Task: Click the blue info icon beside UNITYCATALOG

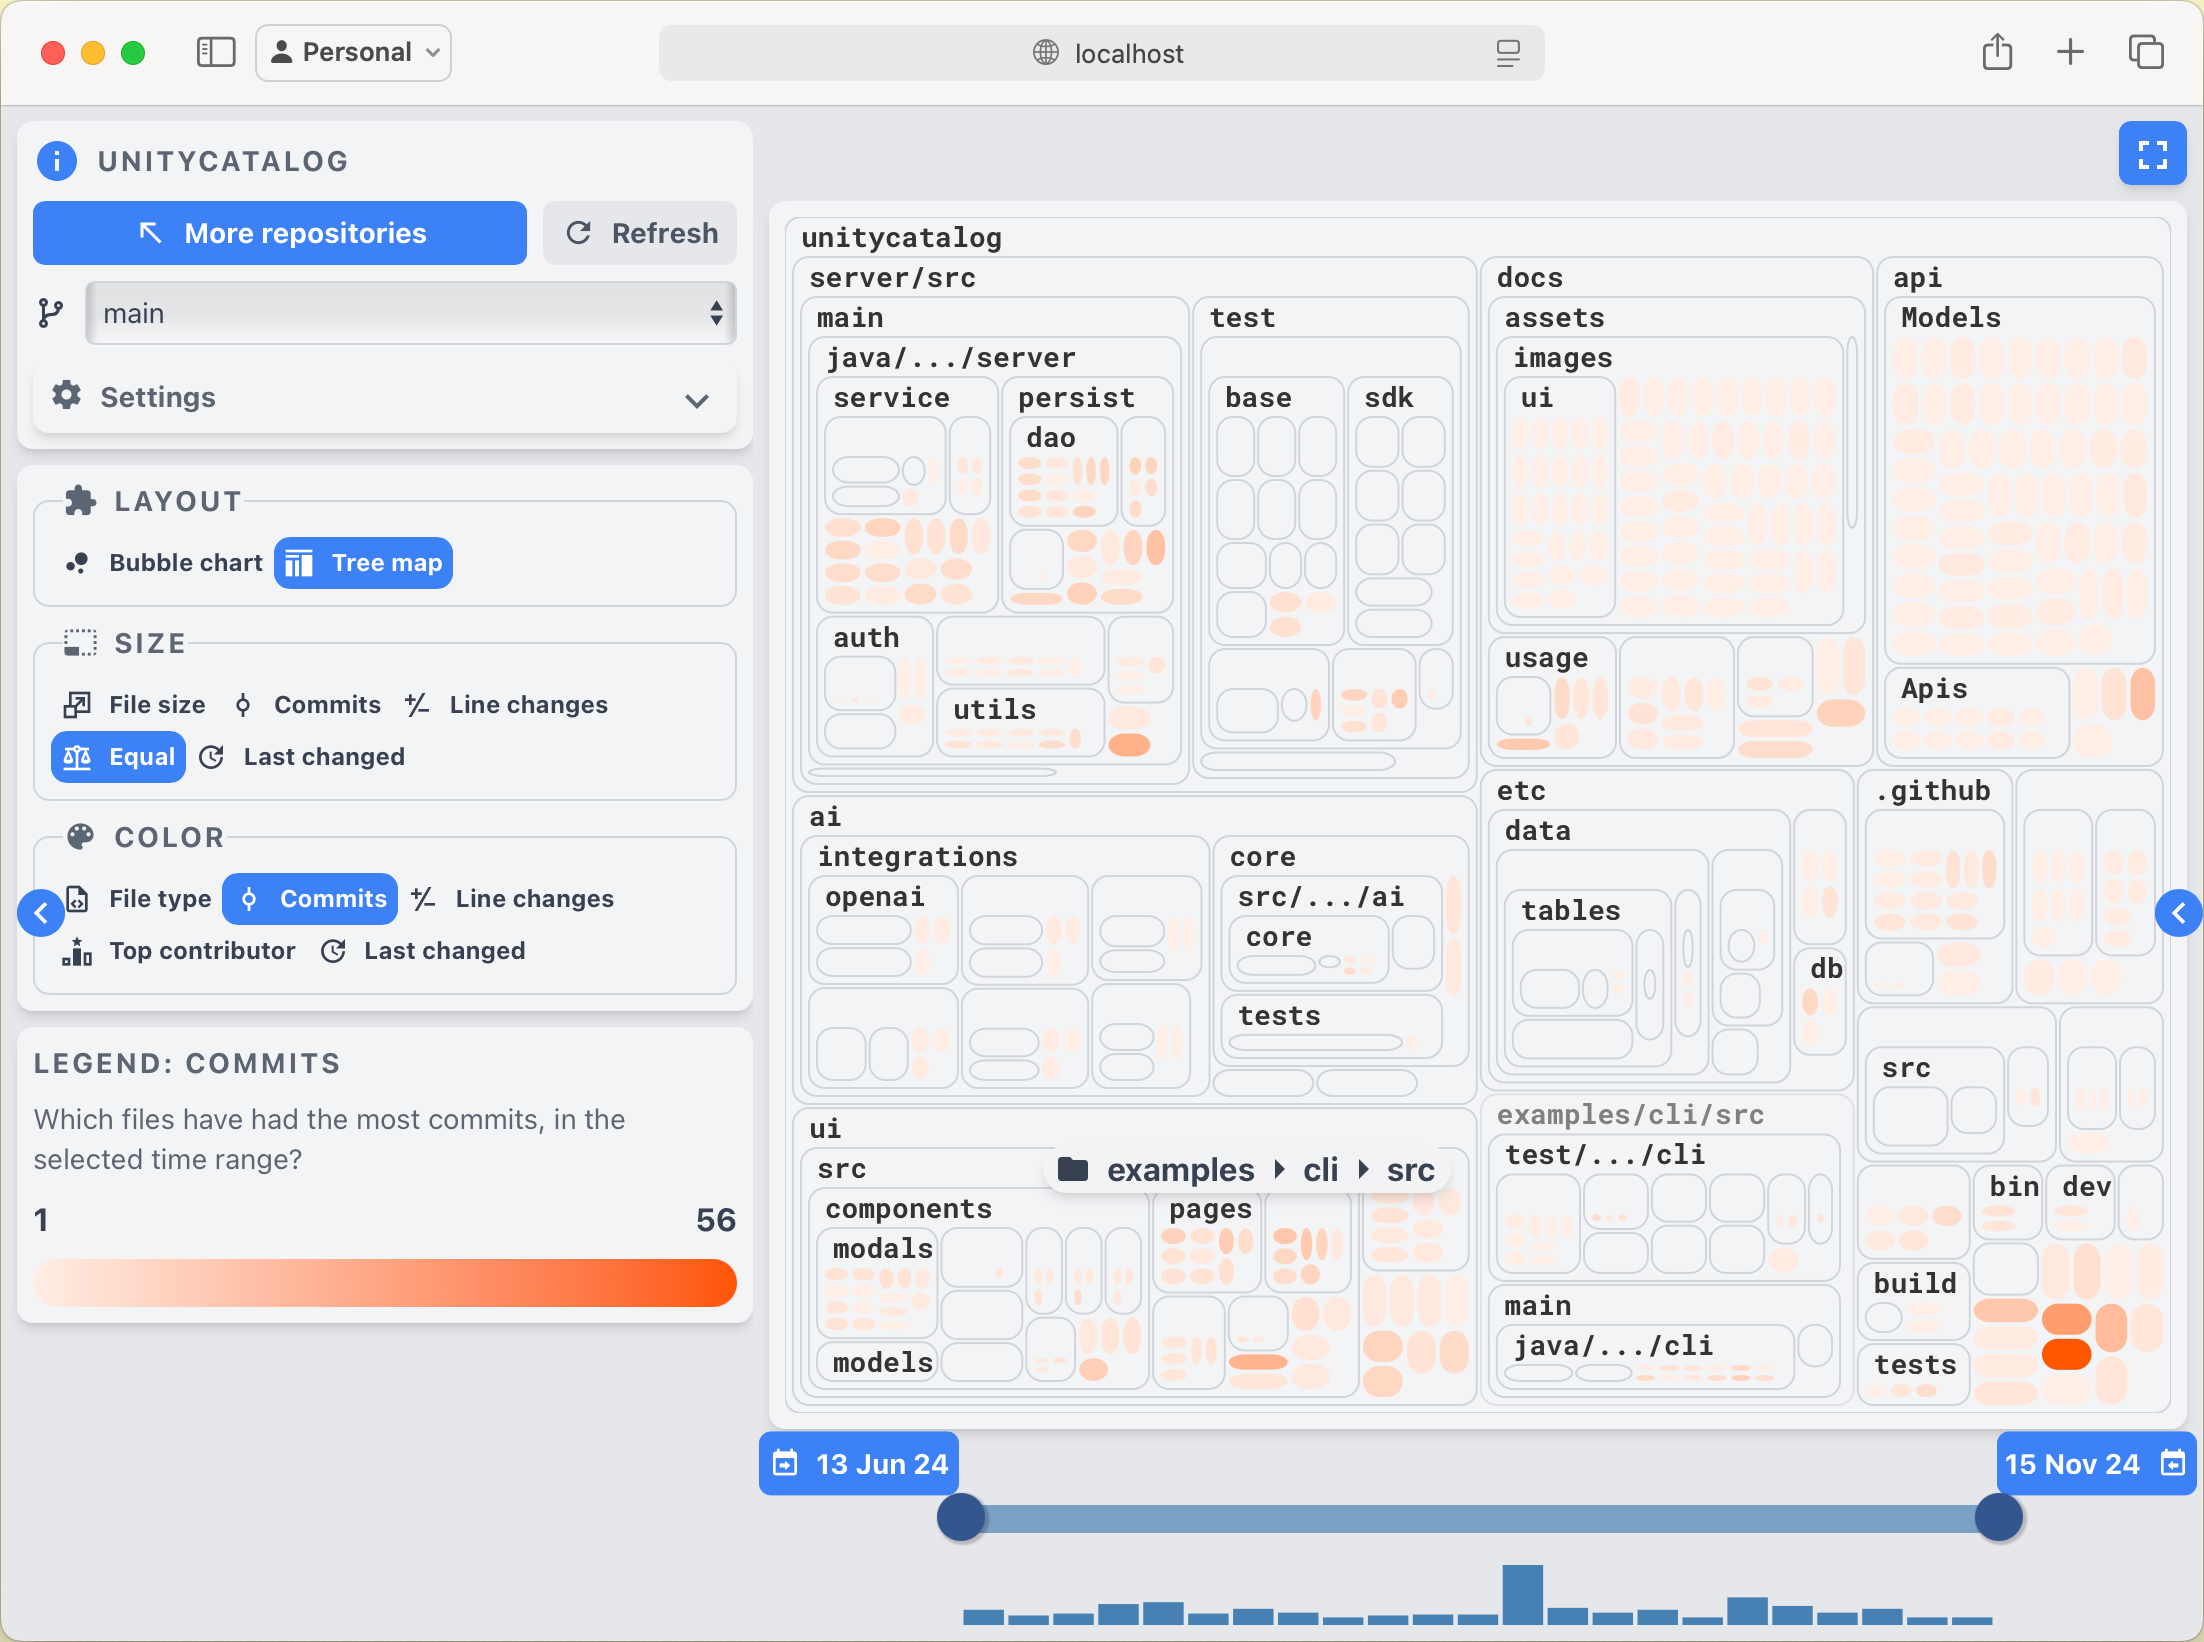Action: coord(57,161)
